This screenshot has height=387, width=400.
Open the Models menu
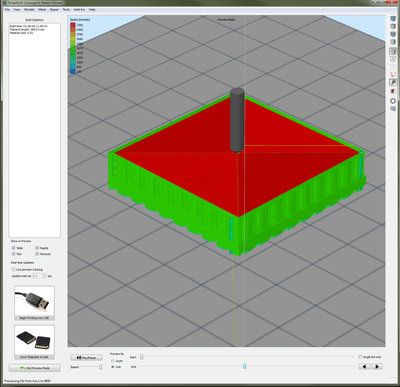pos(29,10)
